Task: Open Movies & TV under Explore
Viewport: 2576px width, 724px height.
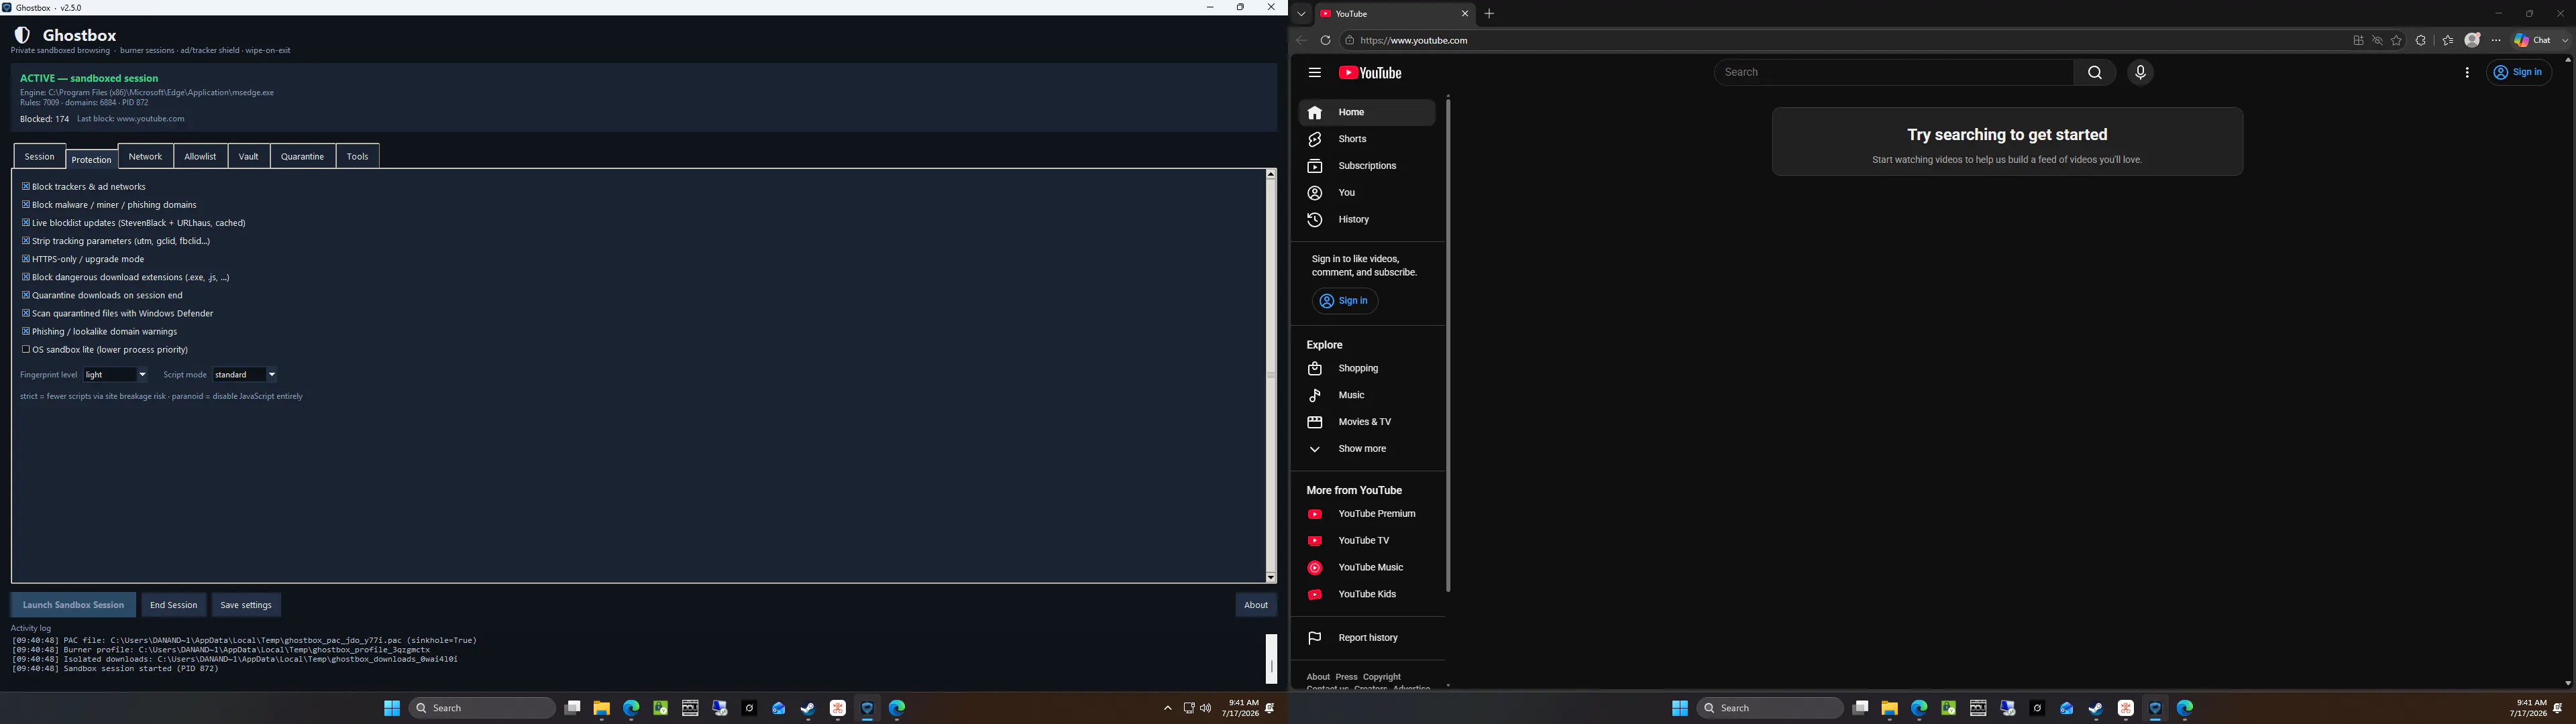Action: [x=1366, y=422]
